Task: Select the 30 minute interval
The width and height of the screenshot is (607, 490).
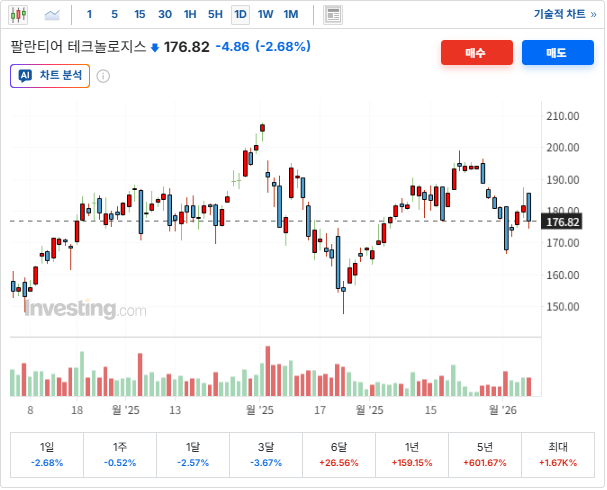Action: (x=165, y=15)
